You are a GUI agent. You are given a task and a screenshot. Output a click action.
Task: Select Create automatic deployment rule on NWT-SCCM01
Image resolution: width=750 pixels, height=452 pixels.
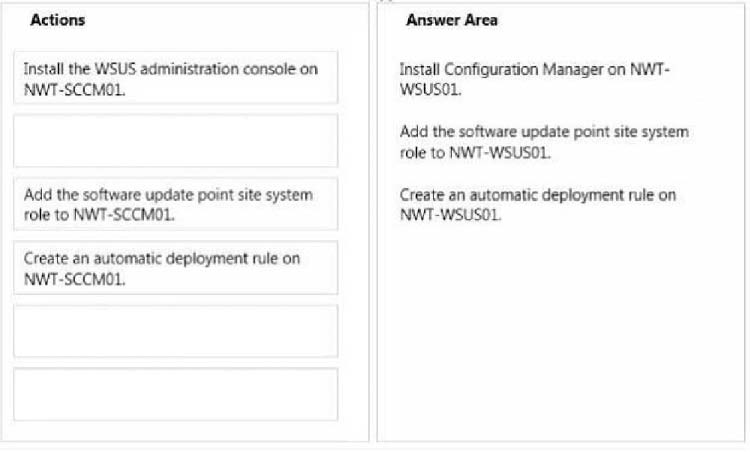[176, 267]
